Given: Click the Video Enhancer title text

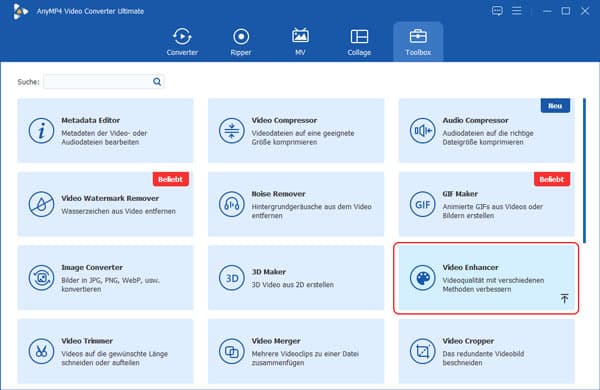Looking at the screenshot, I should tap(470, 267).
